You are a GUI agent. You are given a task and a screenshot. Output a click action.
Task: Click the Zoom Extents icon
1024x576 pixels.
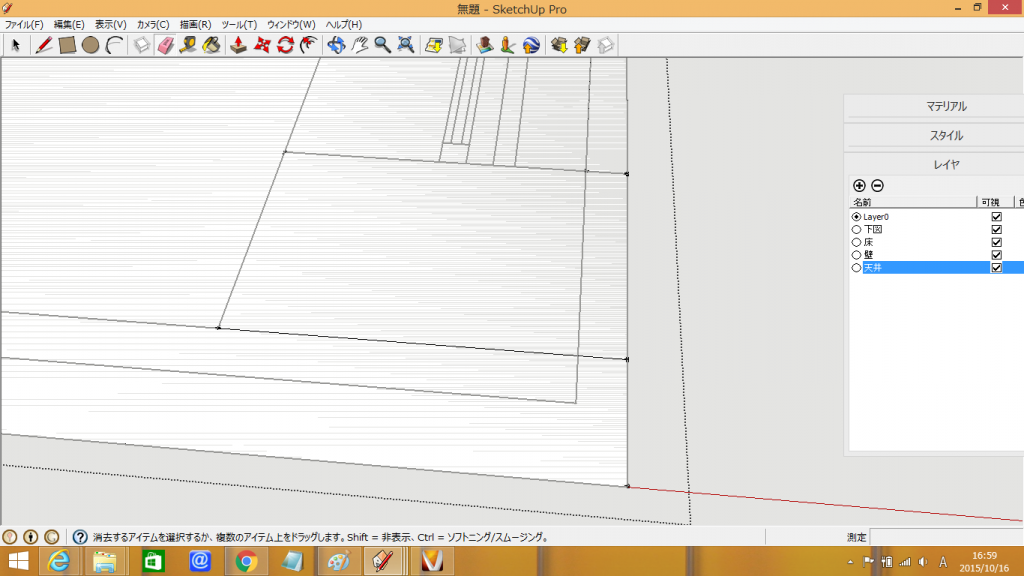click(406, 45)
